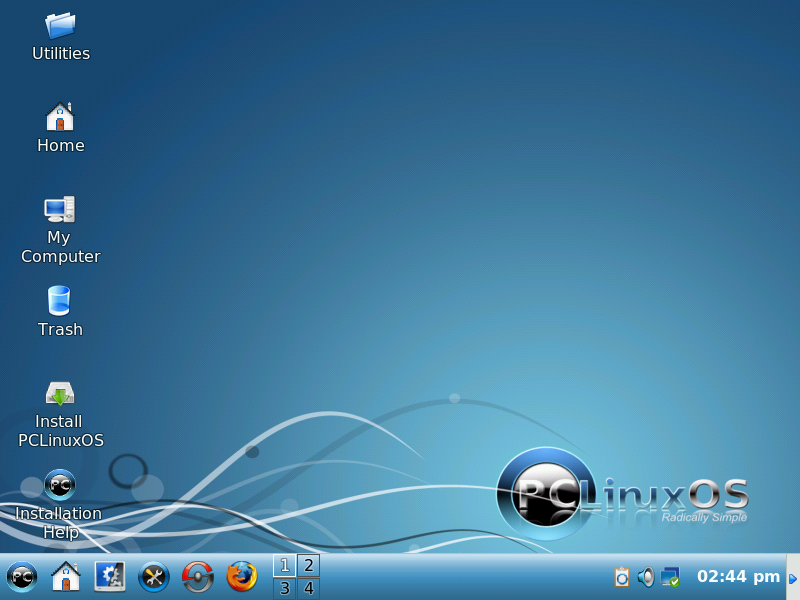Switch to virtual desktop 3

[x=284, y=588]
